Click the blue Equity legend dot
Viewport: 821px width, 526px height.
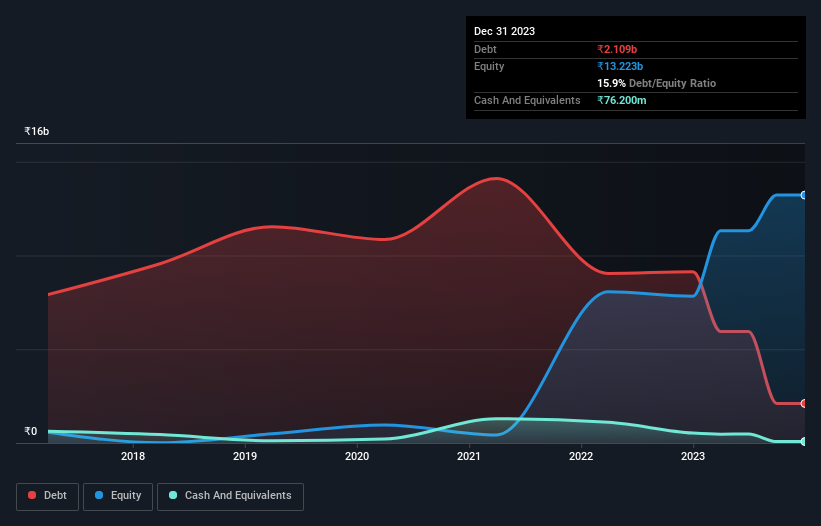coord(99,495)
